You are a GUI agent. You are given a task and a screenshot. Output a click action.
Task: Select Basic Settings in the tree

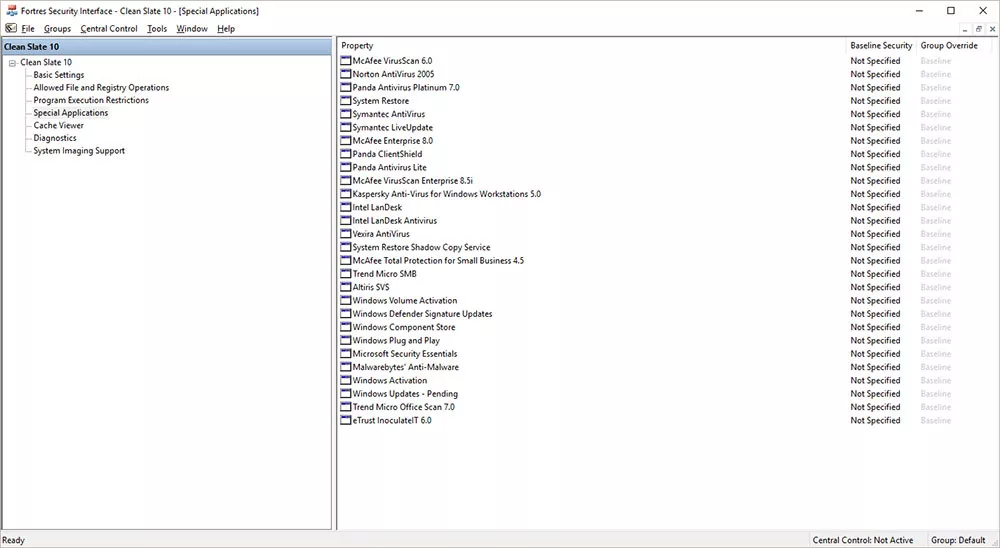[x=59, y=75]
